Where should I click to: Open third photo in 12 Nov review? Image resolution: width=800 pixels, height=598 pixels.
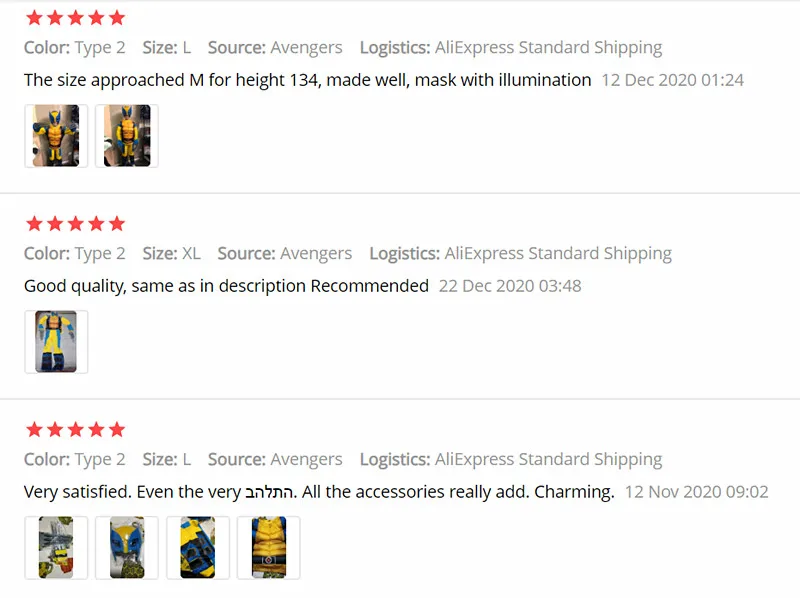198,547
